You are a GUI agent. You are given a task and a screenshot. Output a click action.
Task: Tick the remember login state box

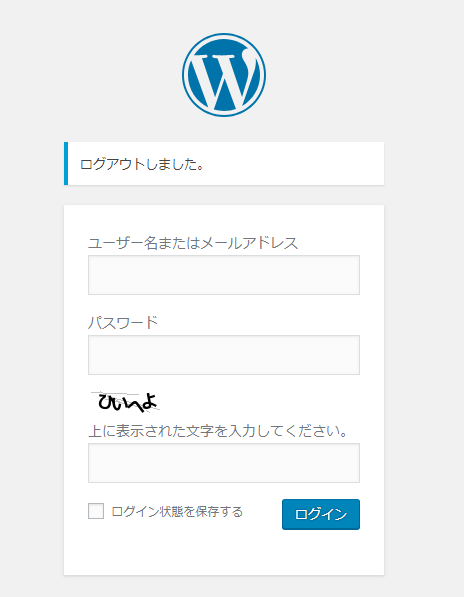click(x=96, y=511)
